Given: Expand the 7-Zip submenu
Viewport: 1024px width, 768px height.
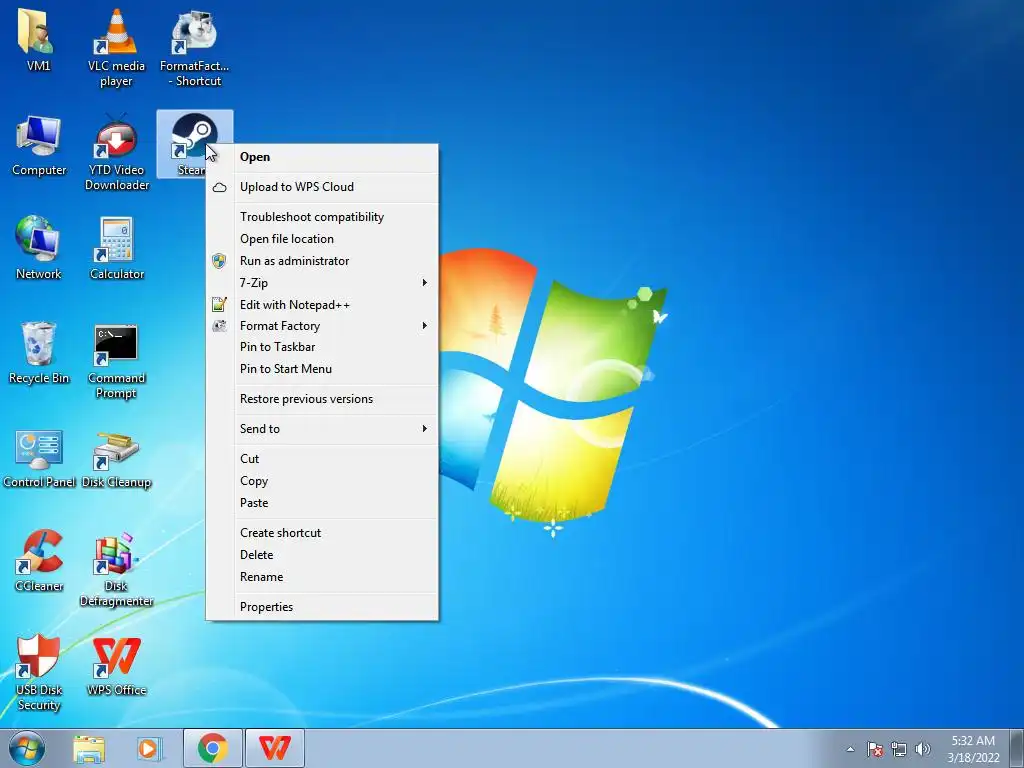Looking at the screenshot, I should point(323,283).
